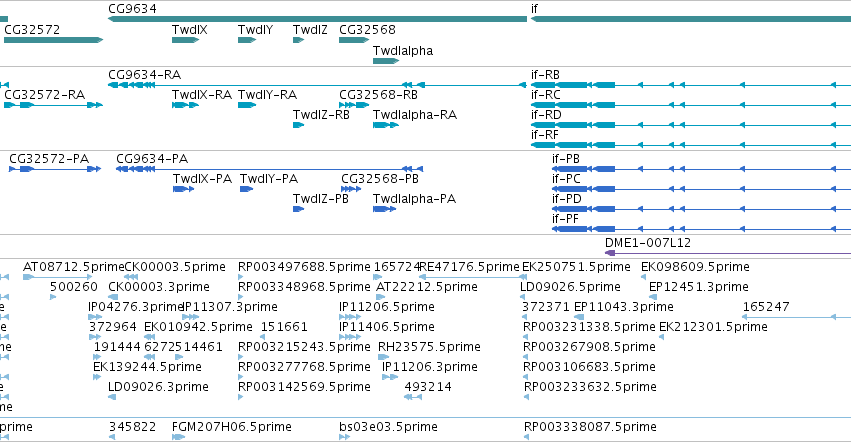This screenshot has height=442, width=851.
Task: Select the TwdlX gene
Action: 186,40
